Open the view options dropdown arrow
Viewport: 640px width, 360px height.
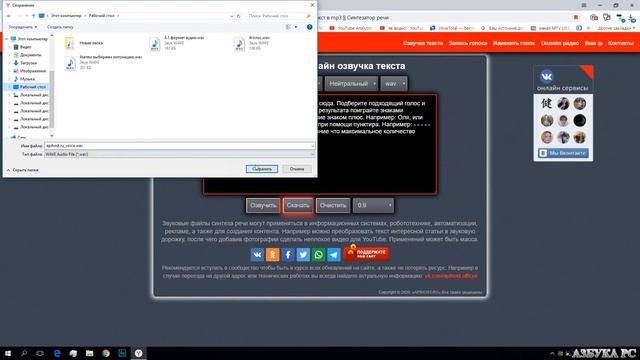click(x=296, y=27)
